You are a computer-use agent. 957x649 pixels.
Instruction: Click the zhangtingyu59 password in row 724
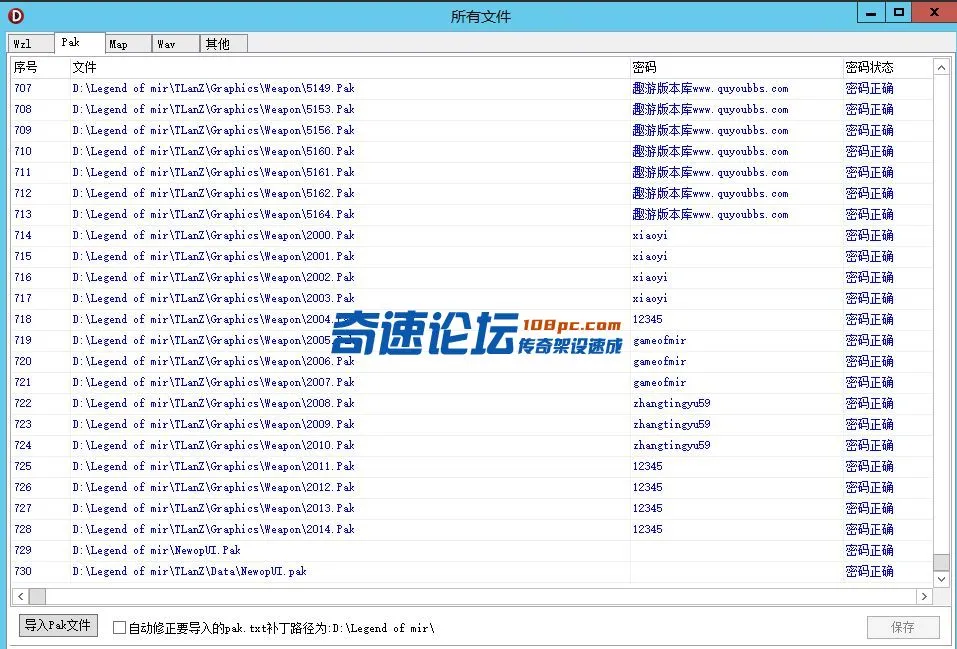tap(671, 445)
